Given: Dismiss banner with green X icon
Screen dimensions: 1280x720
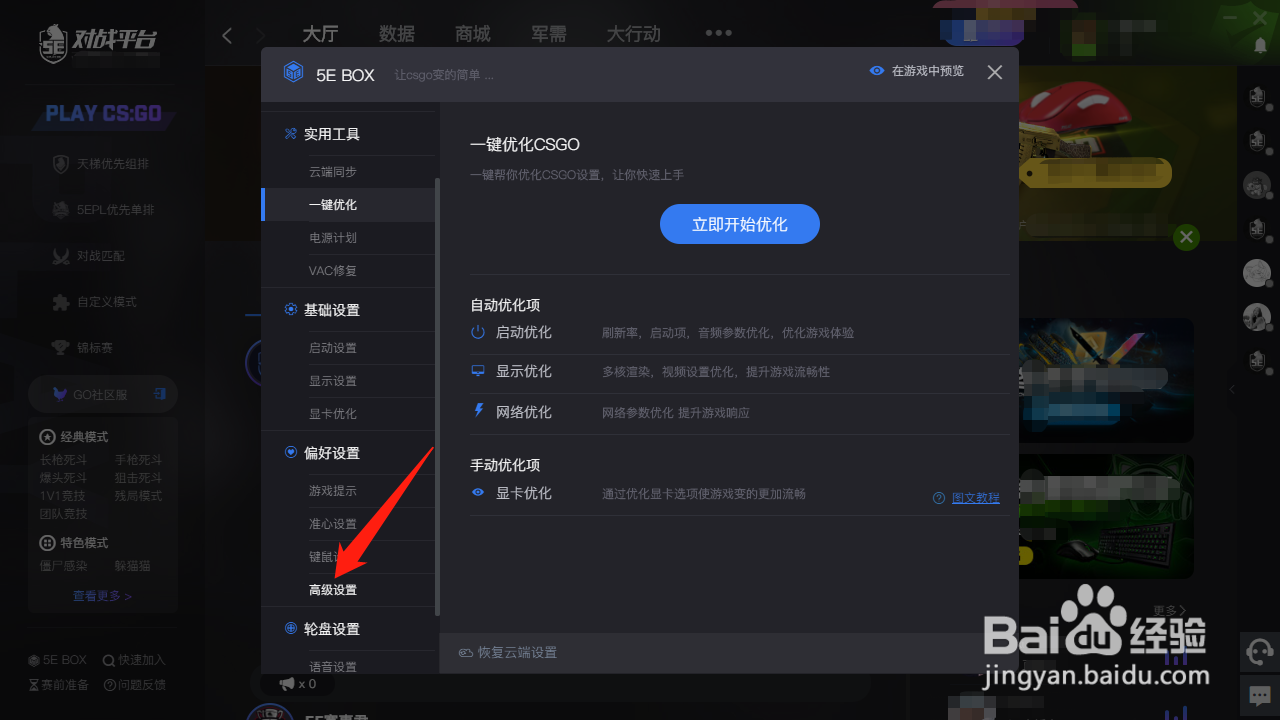Looking at the screenshot, I should pyautogui.click(x=1186, y=237).
